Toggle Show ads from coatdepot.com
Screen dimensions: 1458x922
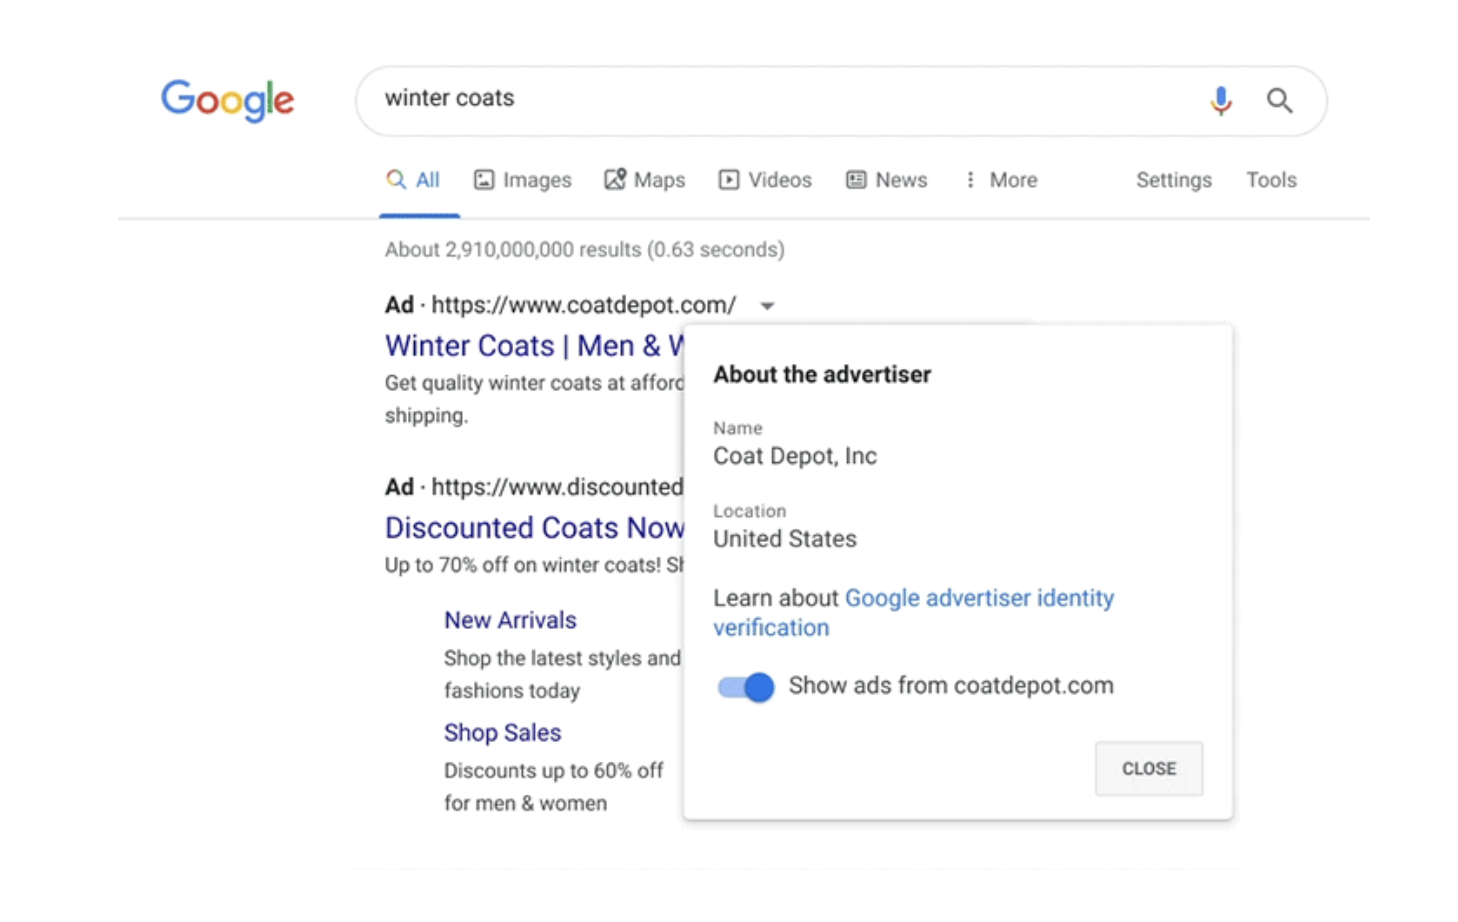pos(745,687)
